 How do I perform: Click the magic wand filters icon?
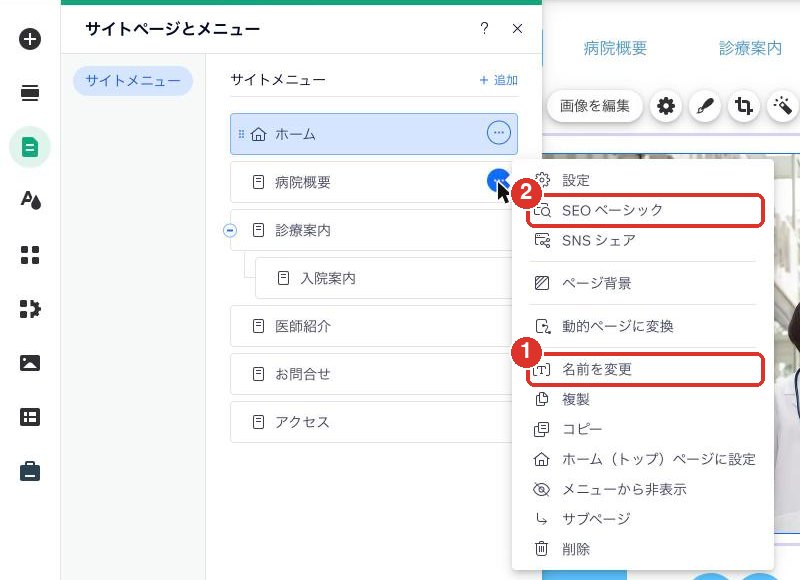pos(782,106)
